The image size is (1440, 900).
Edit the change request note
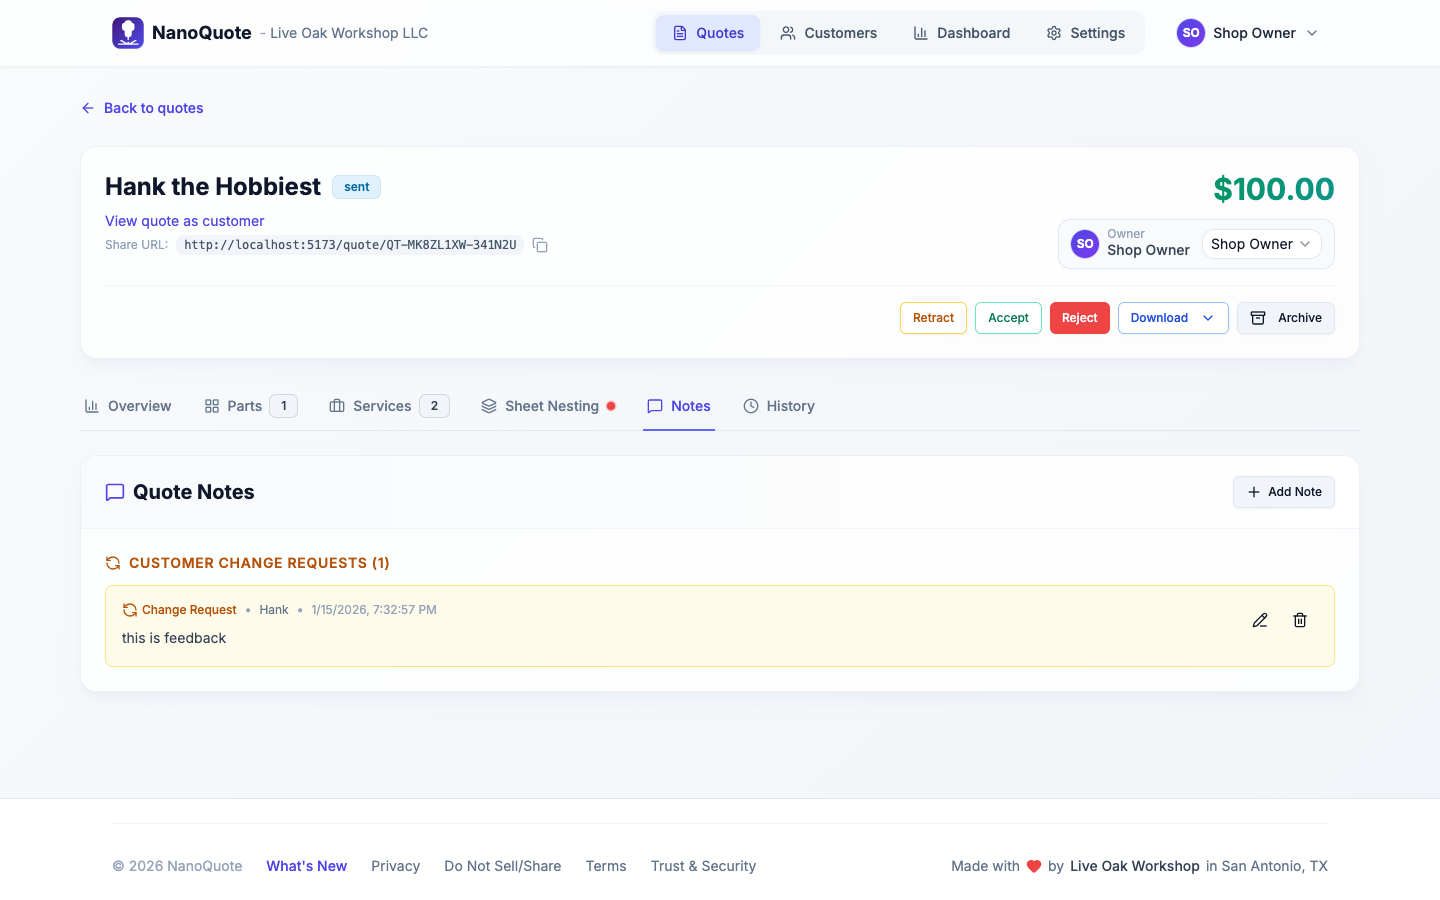tap(1260, 620)
